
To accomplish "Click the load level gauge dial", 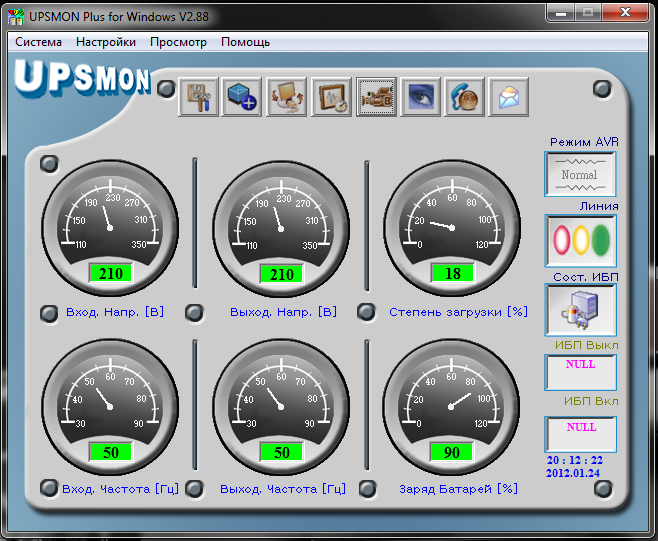I will coord(452,228).
